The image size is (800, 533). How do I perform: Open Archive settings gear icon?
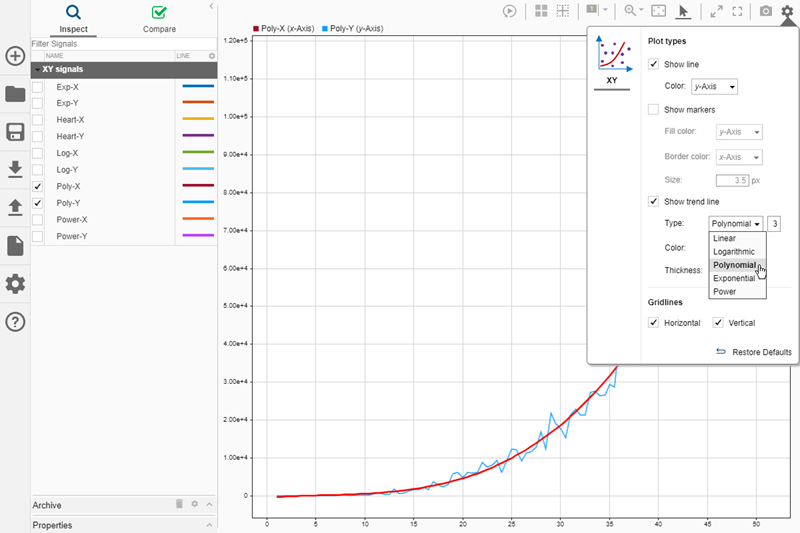click(x=194, y=504)
